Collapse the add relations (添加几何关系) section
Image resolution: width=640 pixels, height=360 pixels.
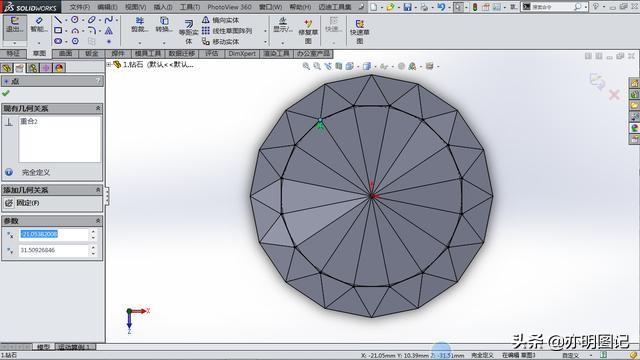point(98,190)
